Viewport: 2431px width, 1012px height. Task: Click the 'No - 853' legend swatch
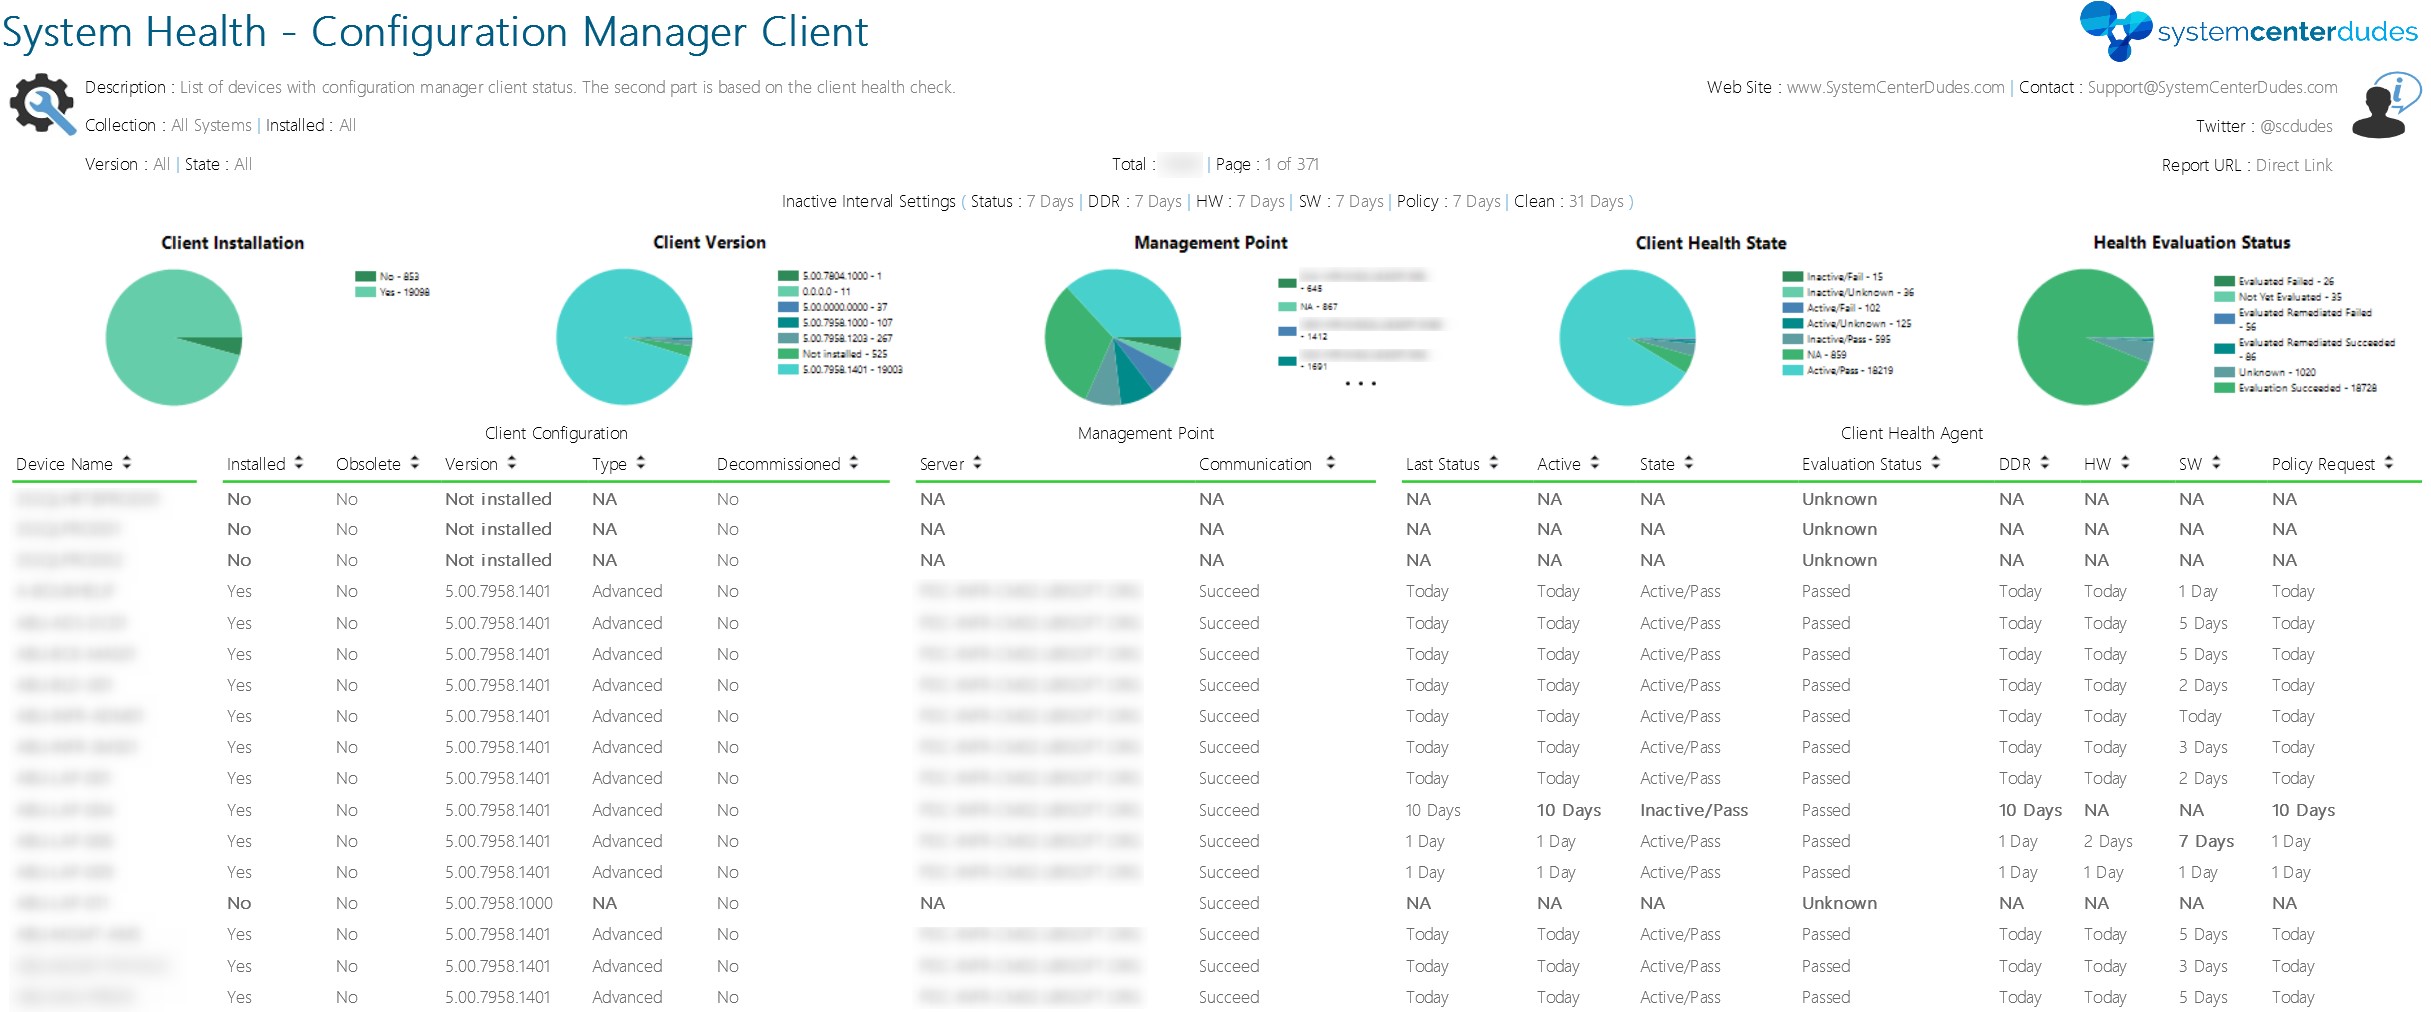pyautogui.click(x=365, y=277)
